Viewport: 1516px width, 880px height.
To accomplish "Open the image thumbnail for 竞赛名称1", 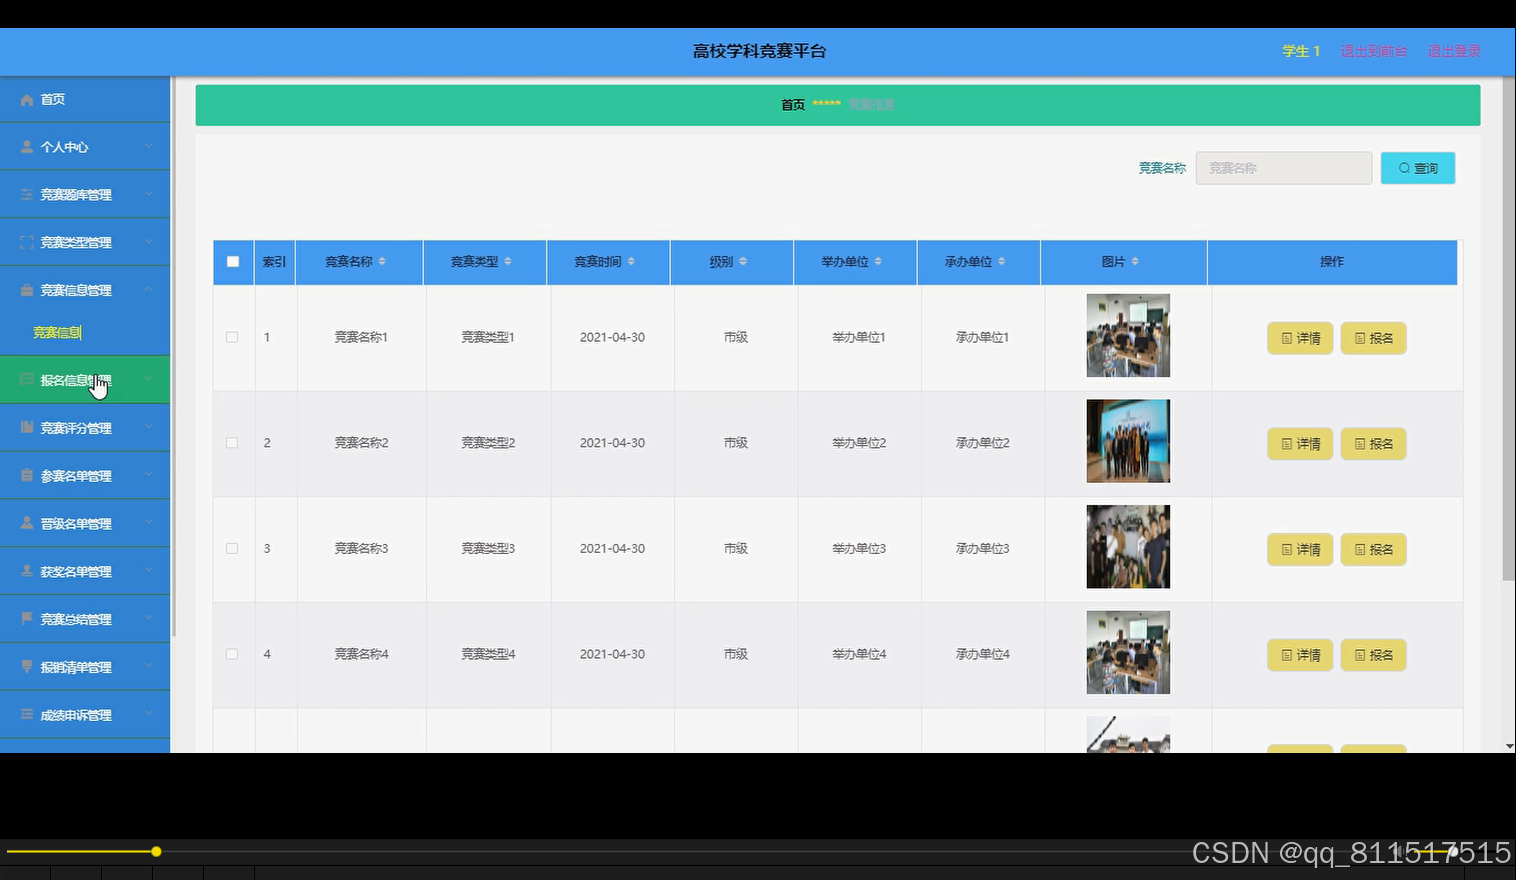I will click(1128, 335).
